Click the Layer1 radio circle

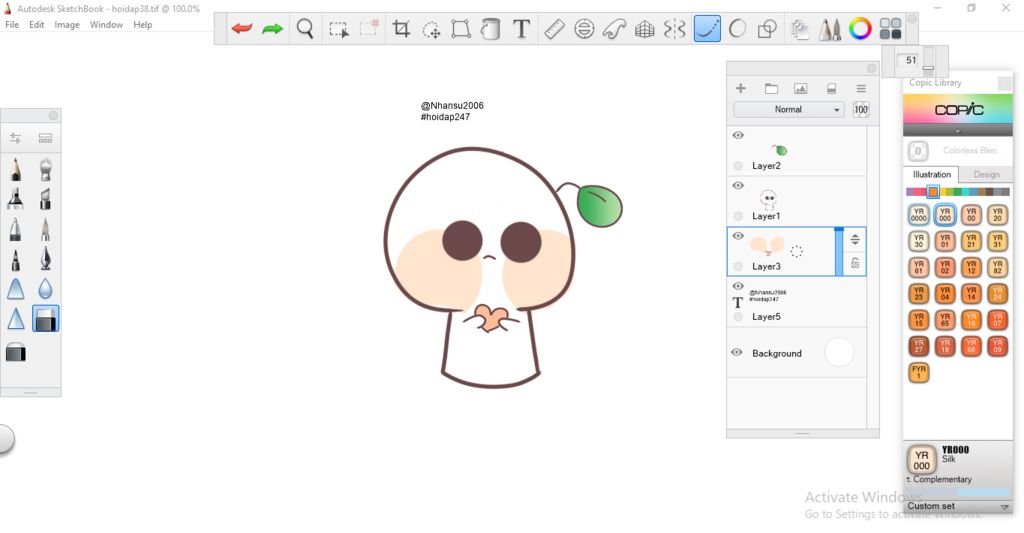coord(738,216)
